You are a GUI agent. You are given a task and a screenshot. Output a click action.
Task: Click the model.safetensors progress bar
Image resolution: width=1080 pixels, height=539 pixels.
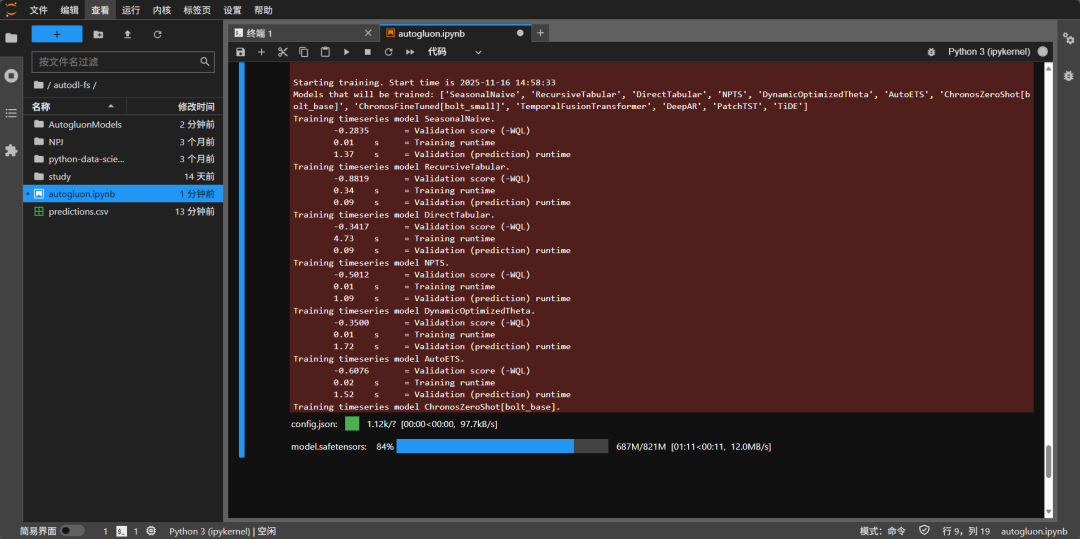pos(501,447)
